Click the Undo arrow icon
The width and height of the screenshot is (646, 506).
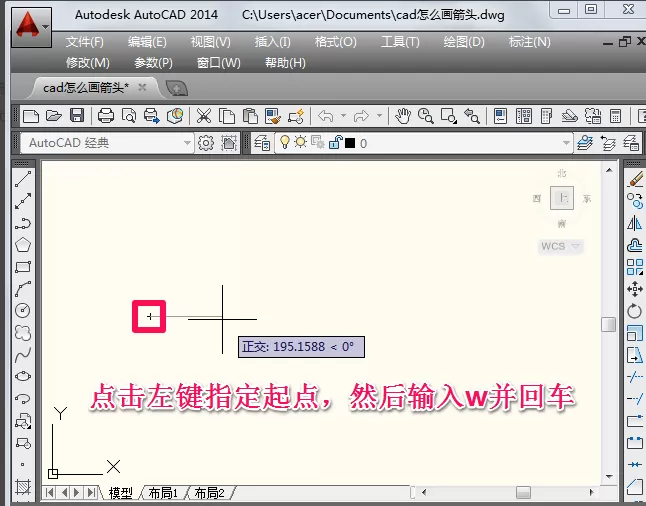[325, 116]
